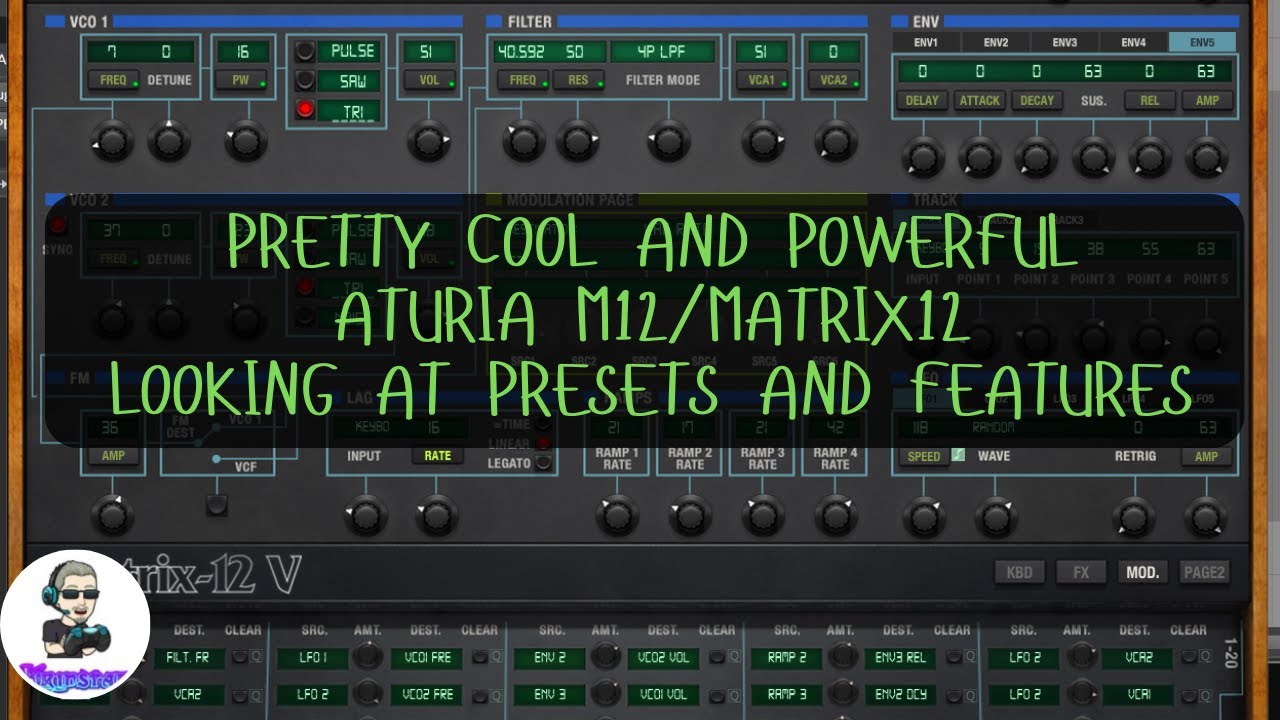Viewport: 1280px width, 720px height.
Task: Adjust the filter mode knob
Action: click(669, 141)
